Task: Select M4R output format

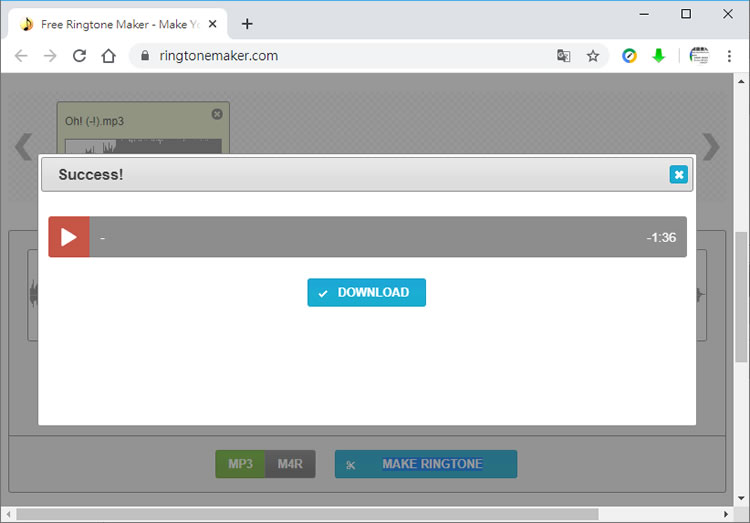Action: click(290, 464)
